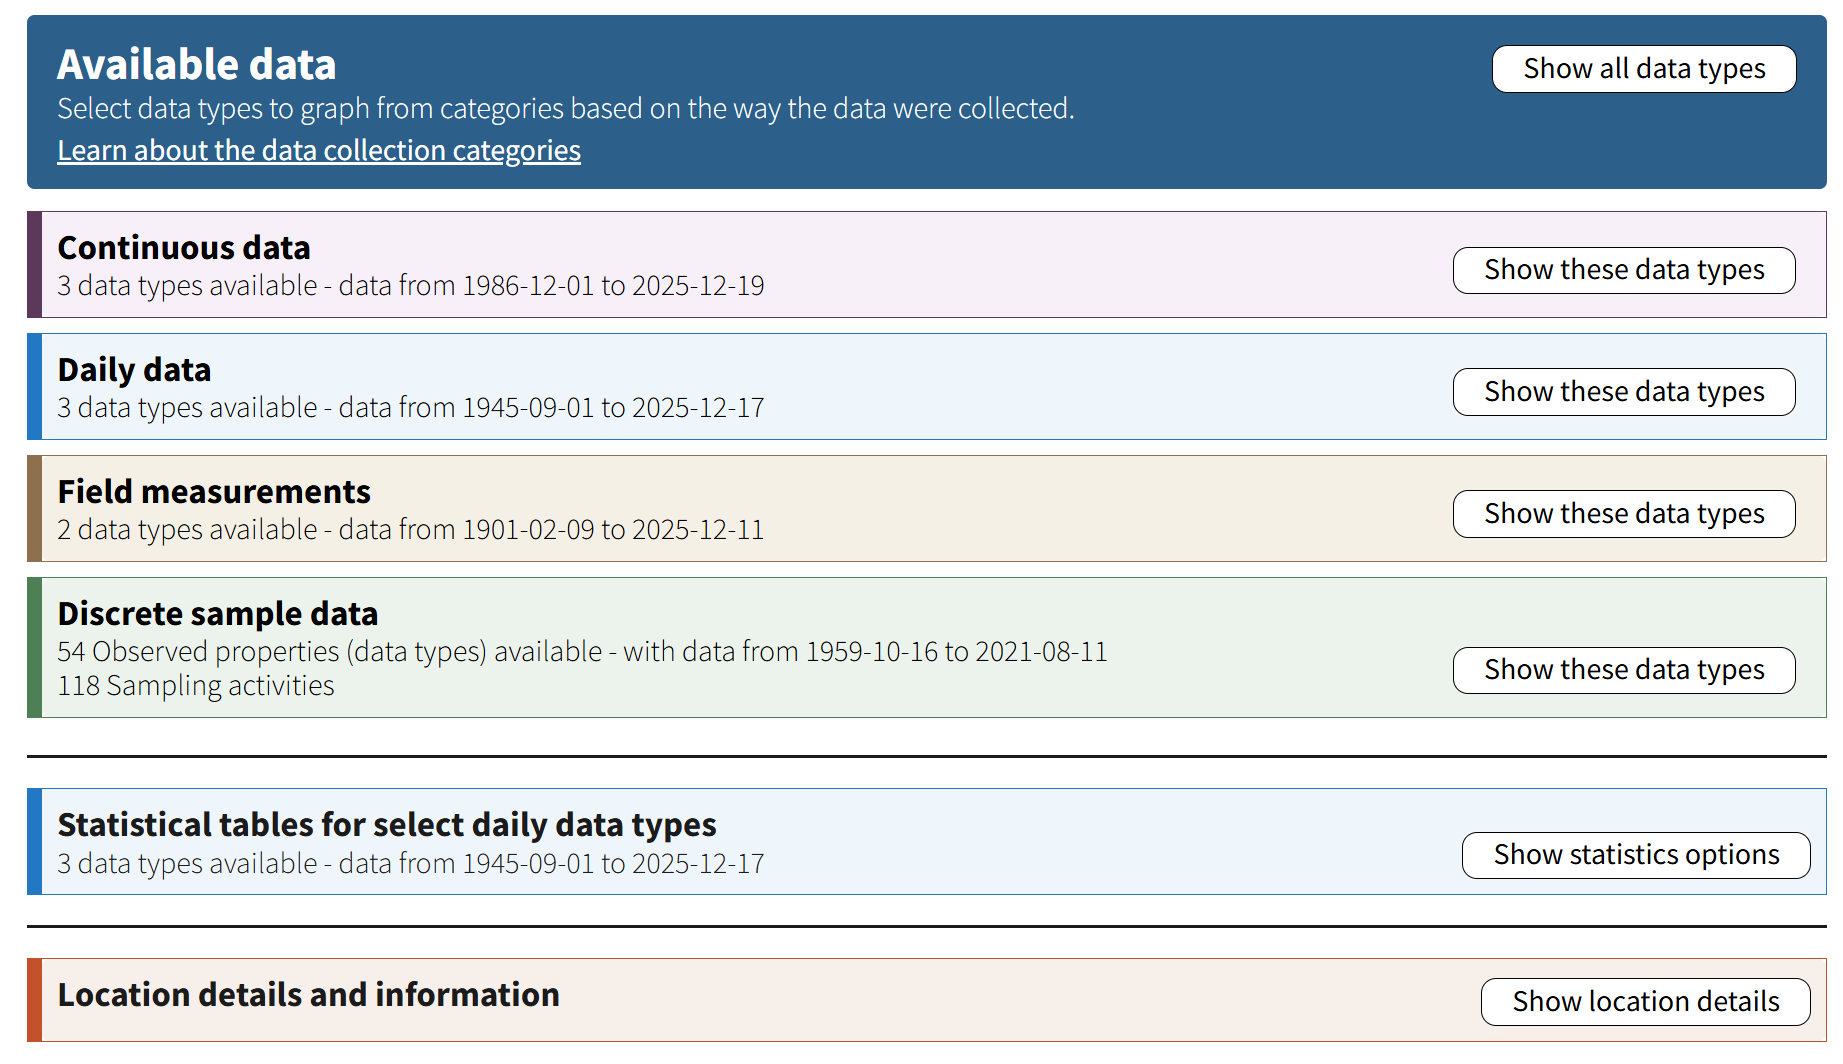Show data types for Field measurements
Viewport: 1843px width, 1064px height.
point(1623,513)
